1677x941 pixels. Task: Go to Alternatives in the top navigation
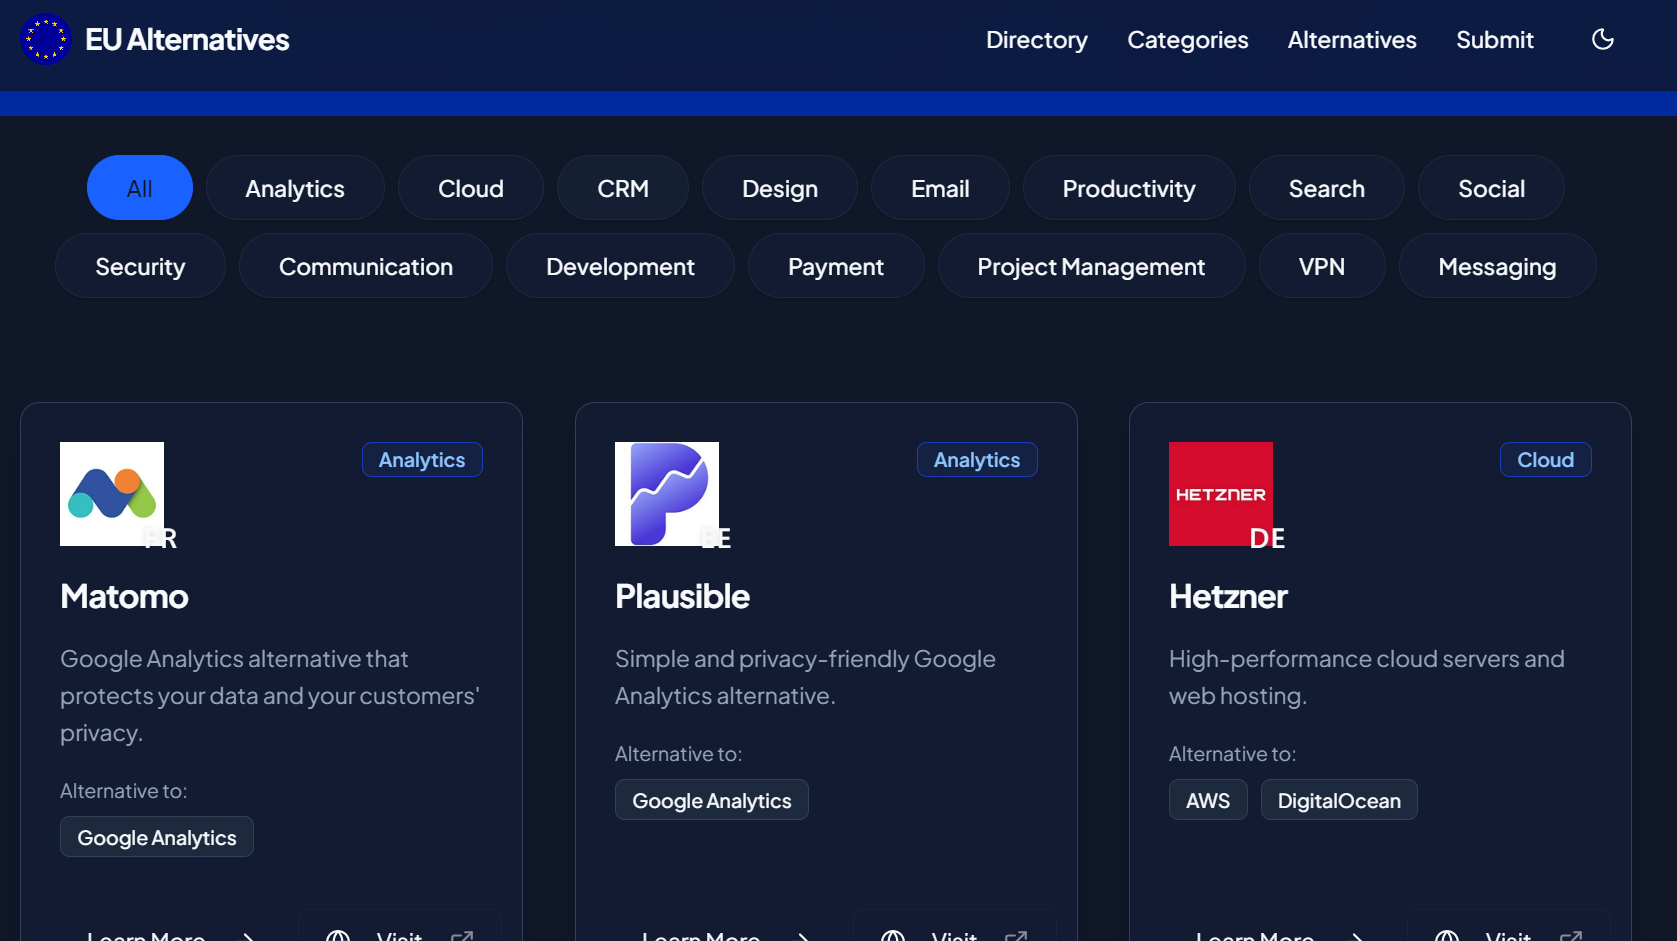coord(1351,40)
